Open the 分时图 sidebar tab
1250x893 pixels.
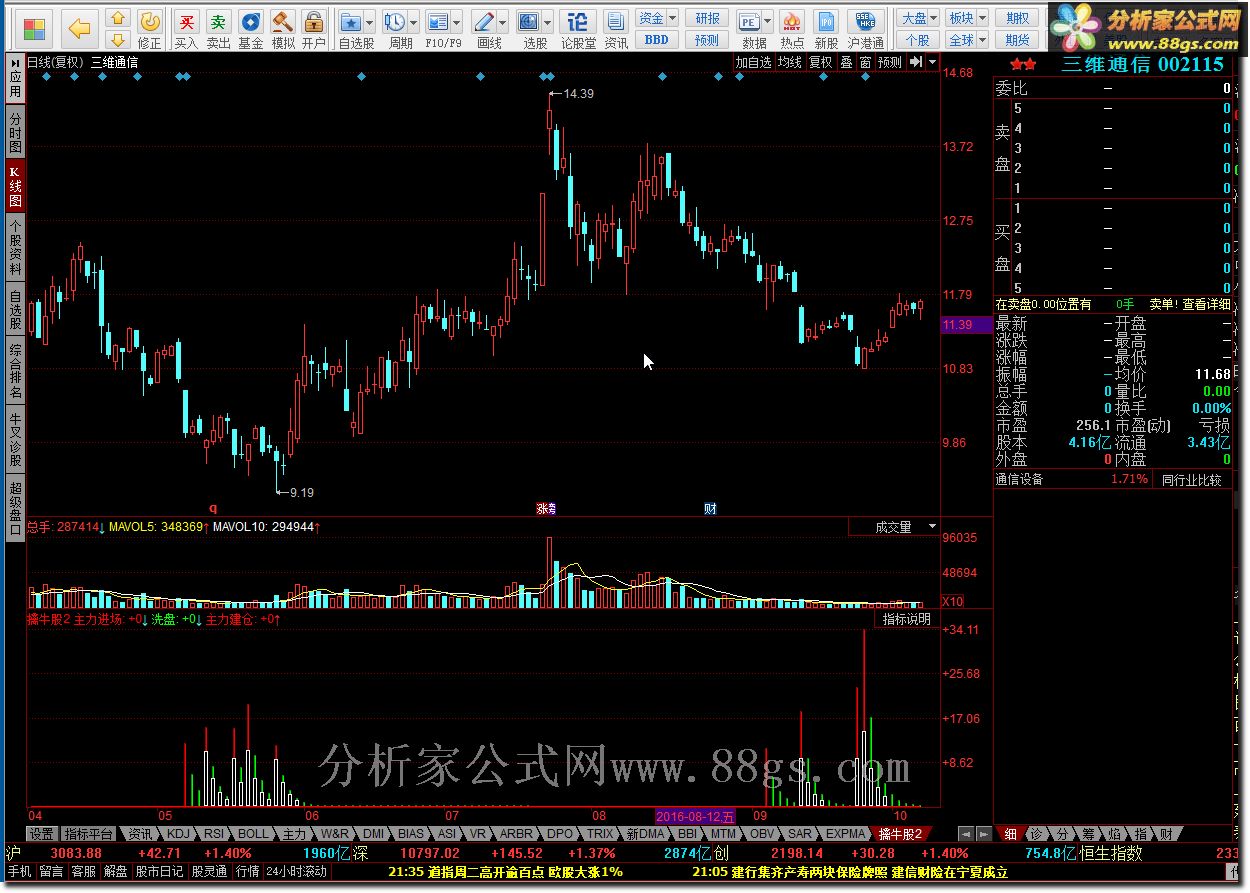(15, 133)
